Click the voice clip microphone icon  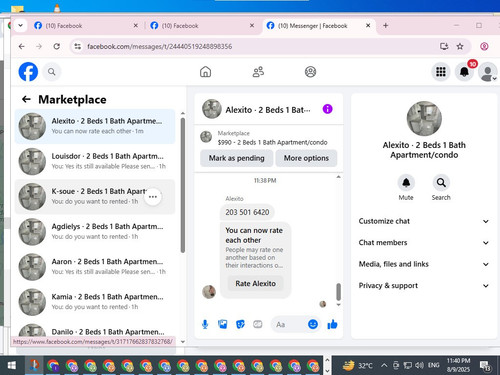click(205, 324)
